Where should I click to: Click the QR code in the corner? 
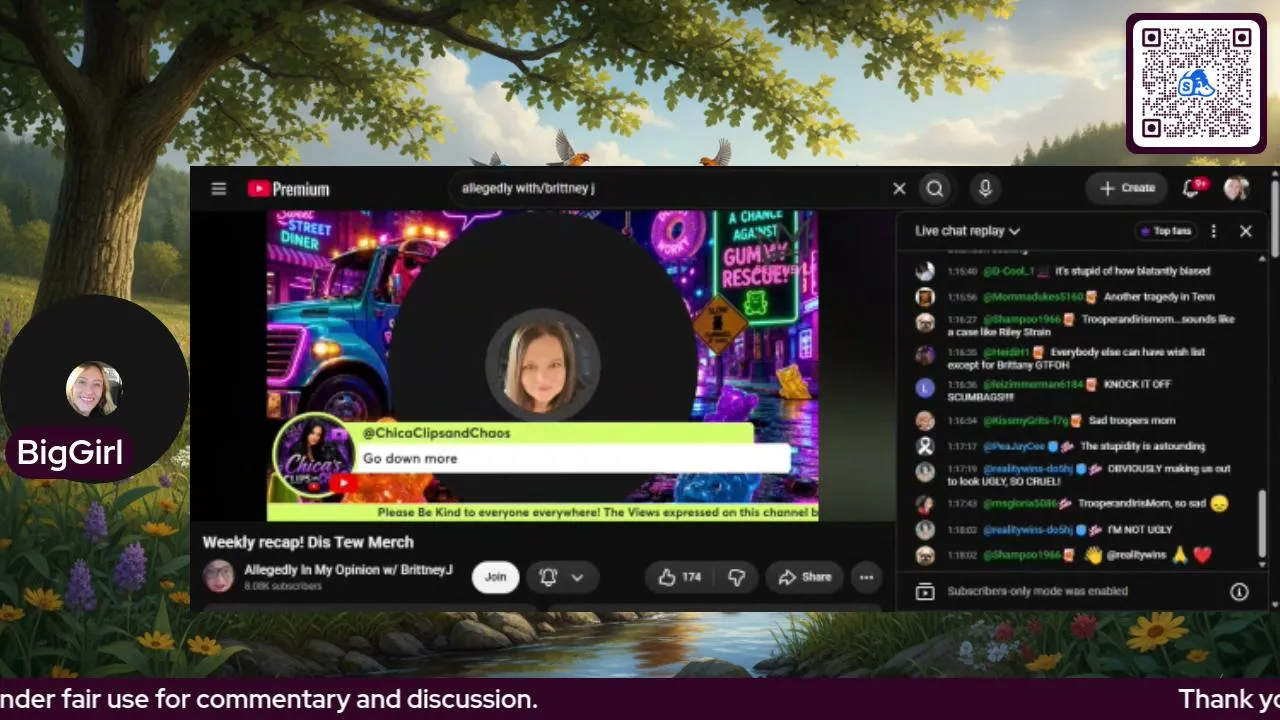1196,83
